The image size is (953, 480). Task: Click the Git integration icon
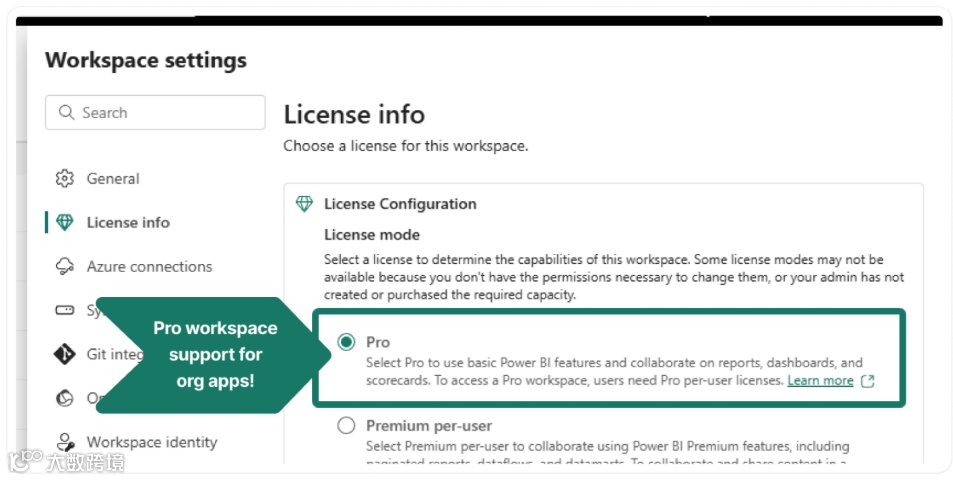click(x=64, y=354)
